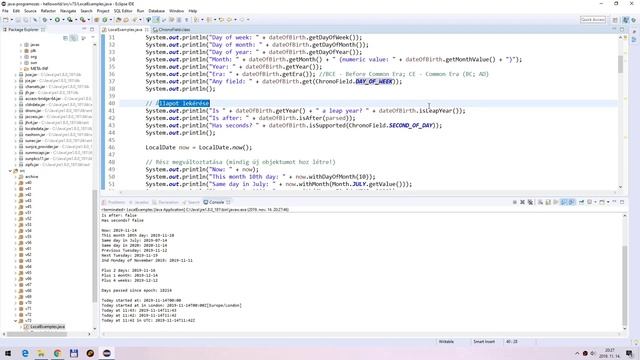Open the Windows Start button
This screenshot has width=640, height=360.
8,353
